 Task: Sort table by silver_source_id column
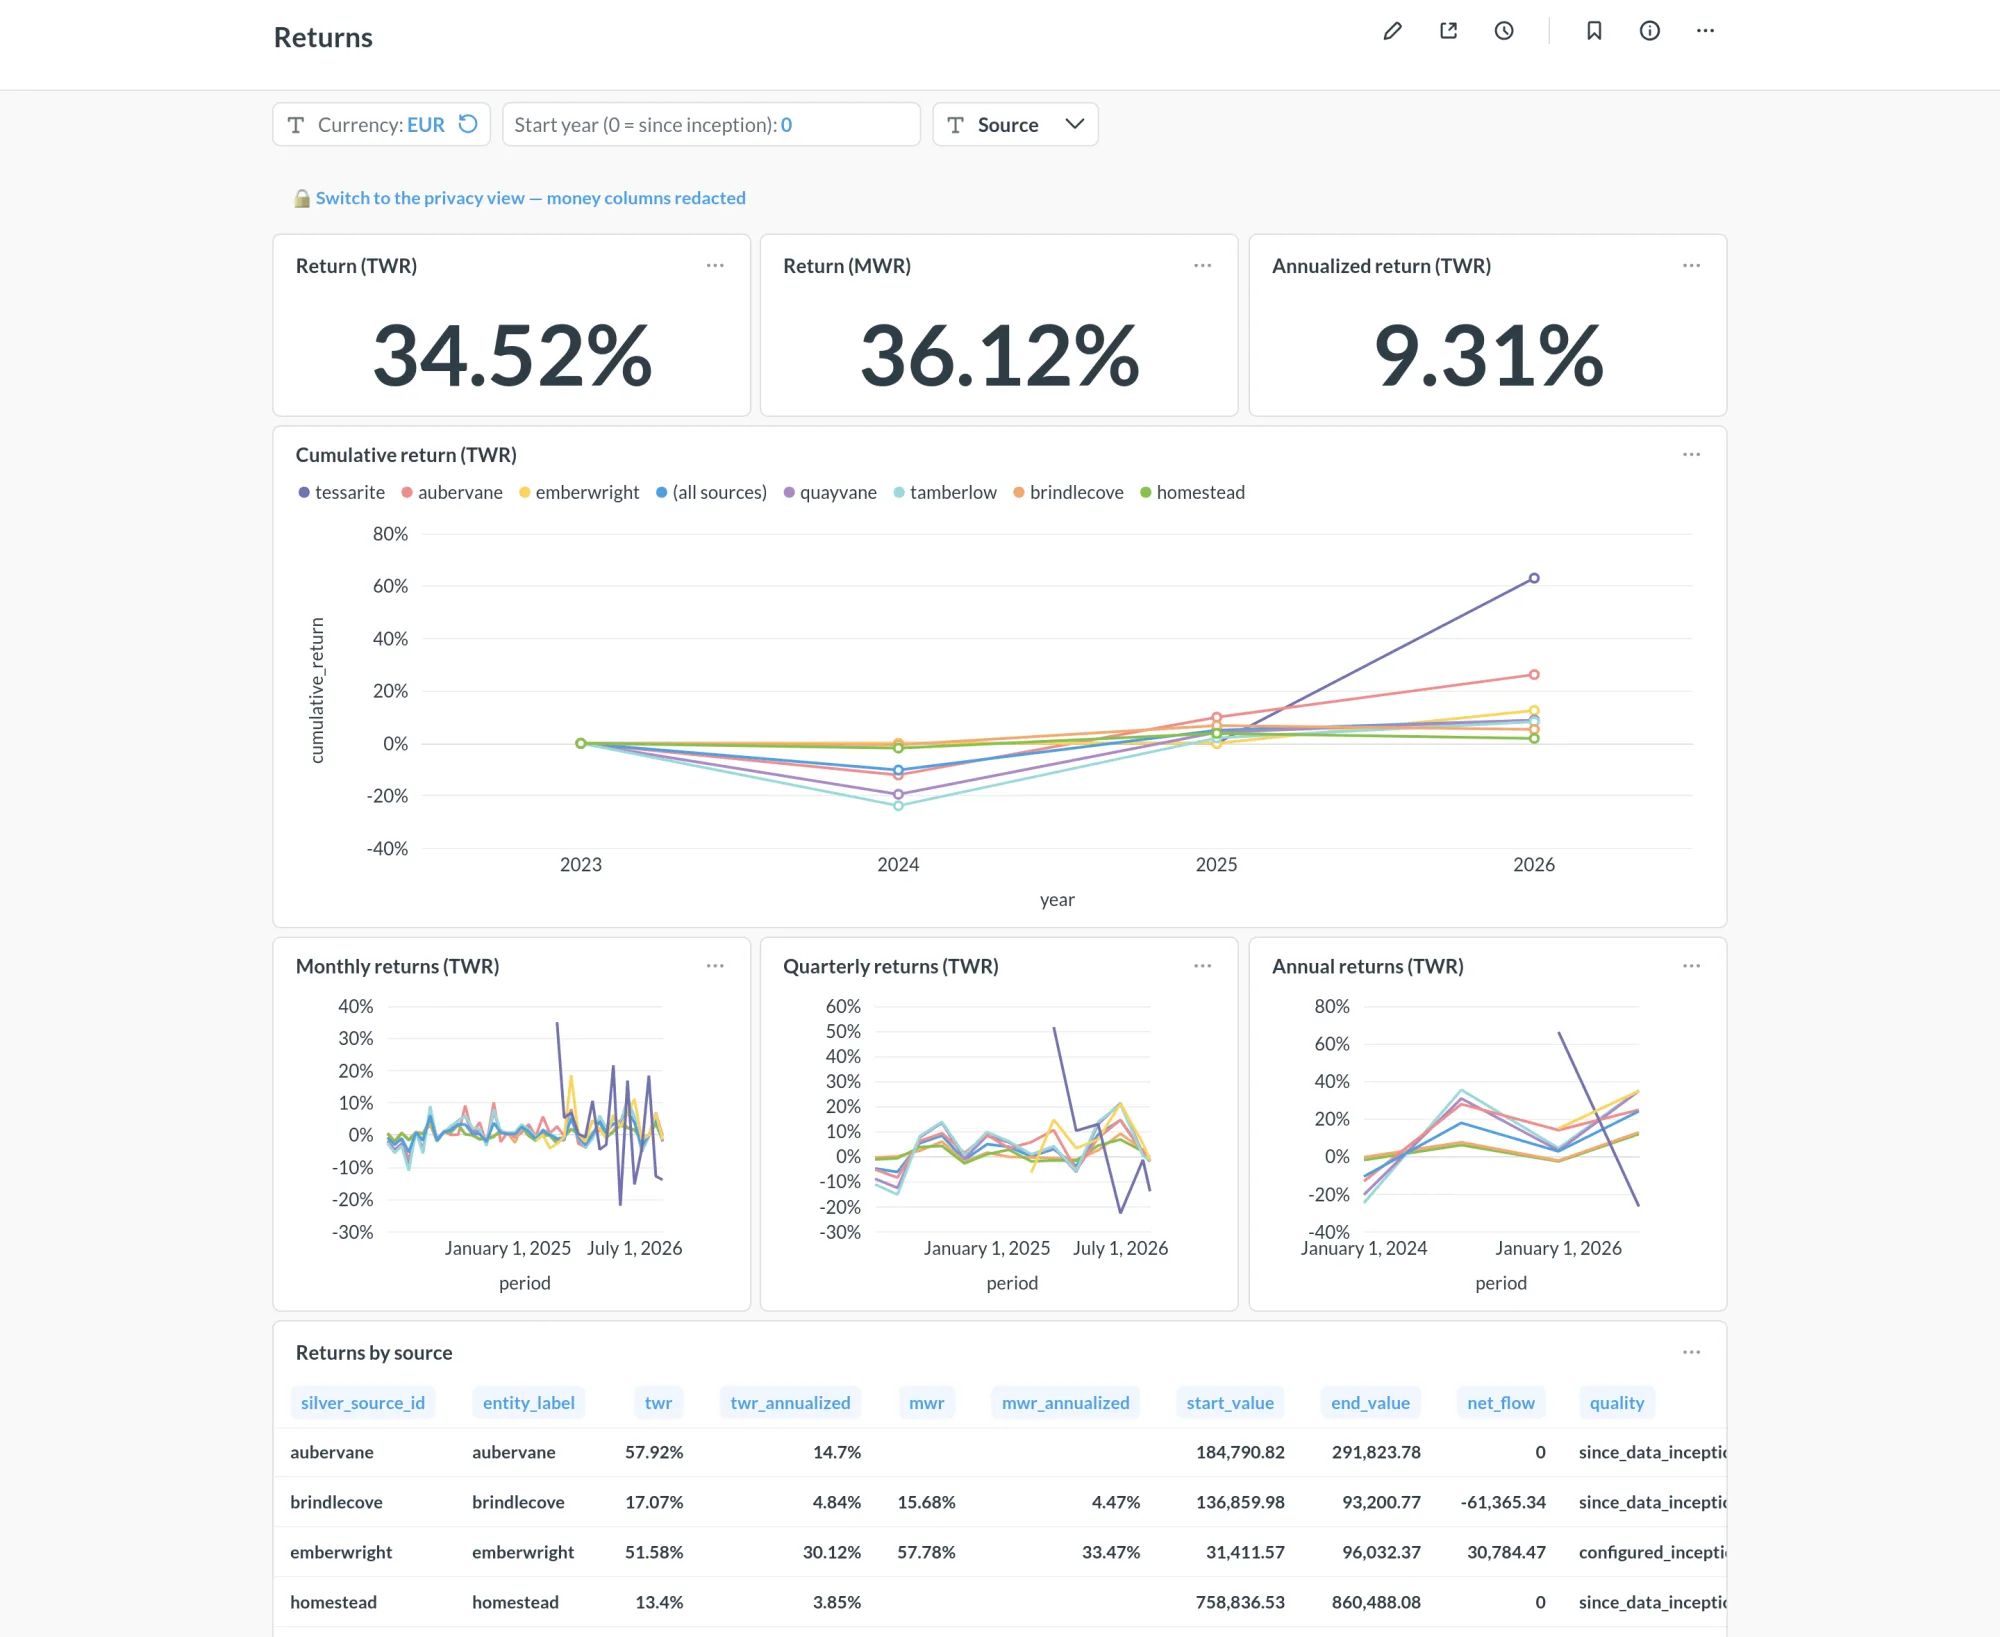coord(363,1403)
